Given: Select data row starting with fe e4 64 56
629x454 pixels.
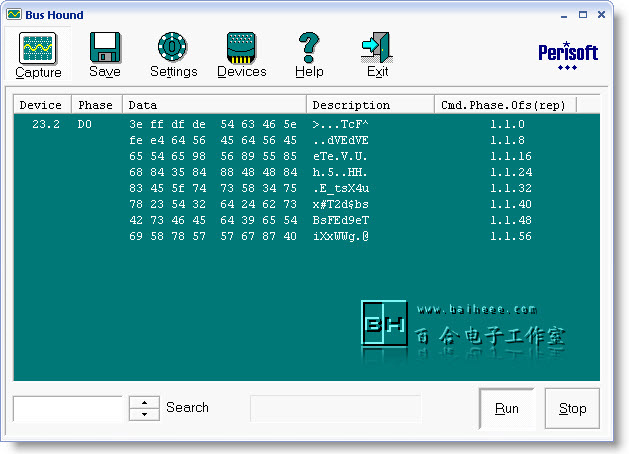Looking at the screenshot, I should coord(213,140).
